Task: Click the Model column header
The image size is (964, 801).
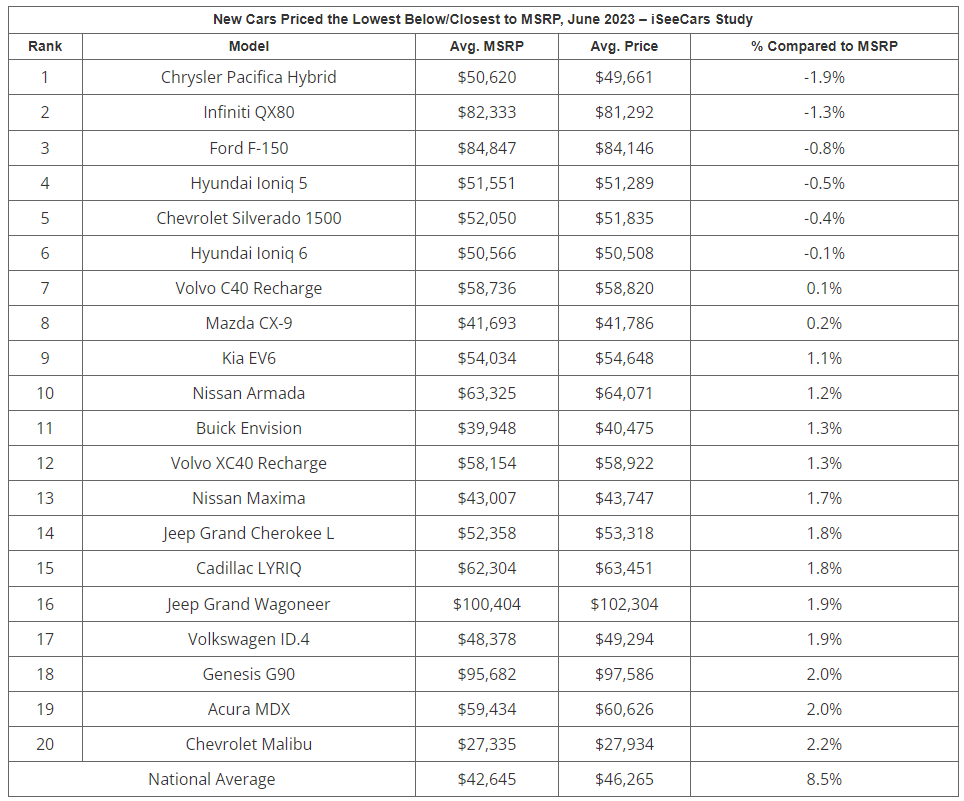Action: pyautogui.click(x=248, y=46)
